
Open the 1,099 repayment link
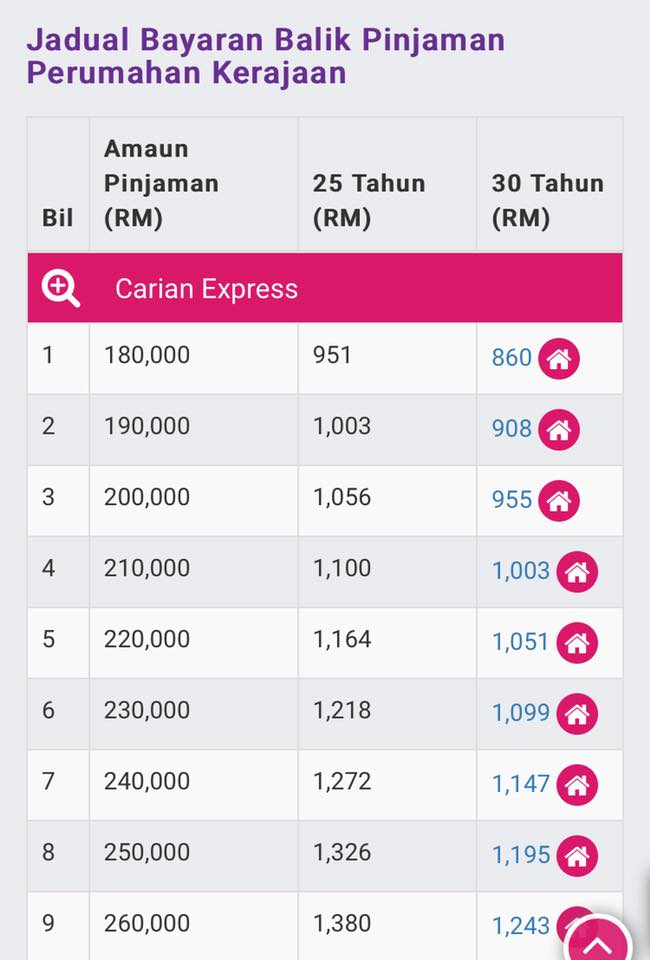(521, 713)
